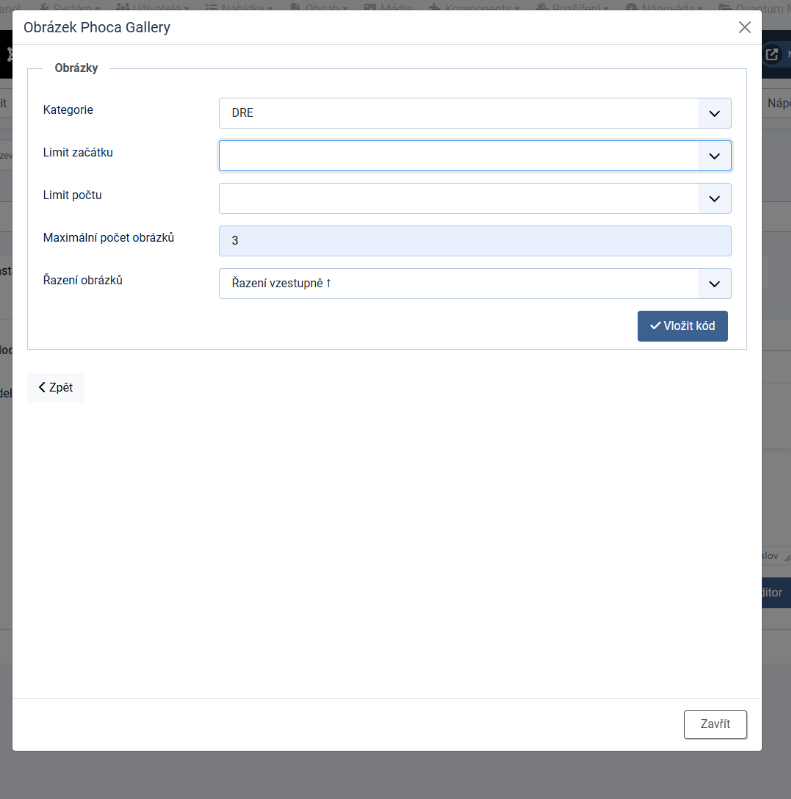Click the Zavřít button in the footer
The height and width of the screenshot is (799, 791).
(x=715, y=724)
